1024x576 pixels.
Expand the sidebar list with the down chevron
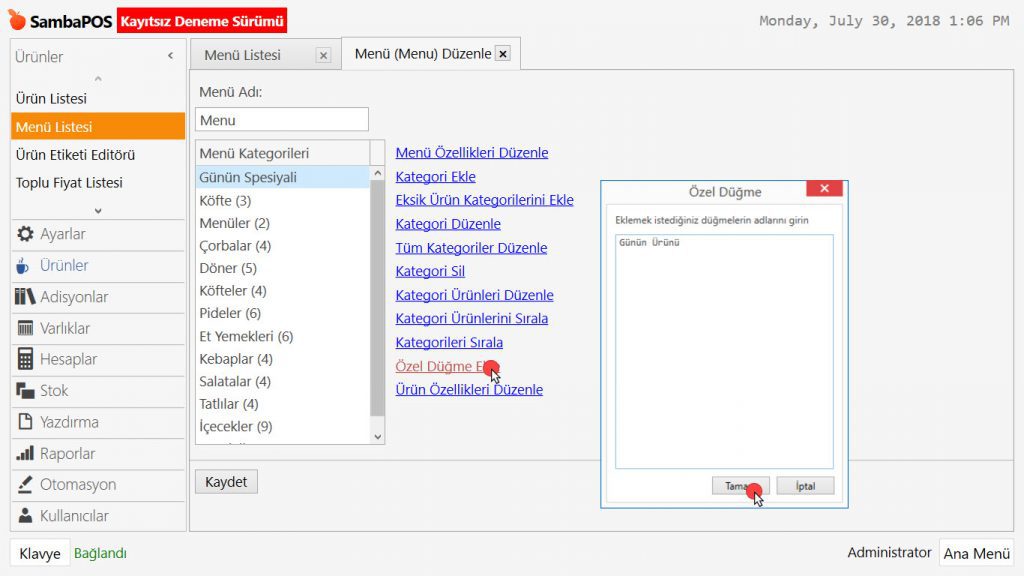coord(98,210)
